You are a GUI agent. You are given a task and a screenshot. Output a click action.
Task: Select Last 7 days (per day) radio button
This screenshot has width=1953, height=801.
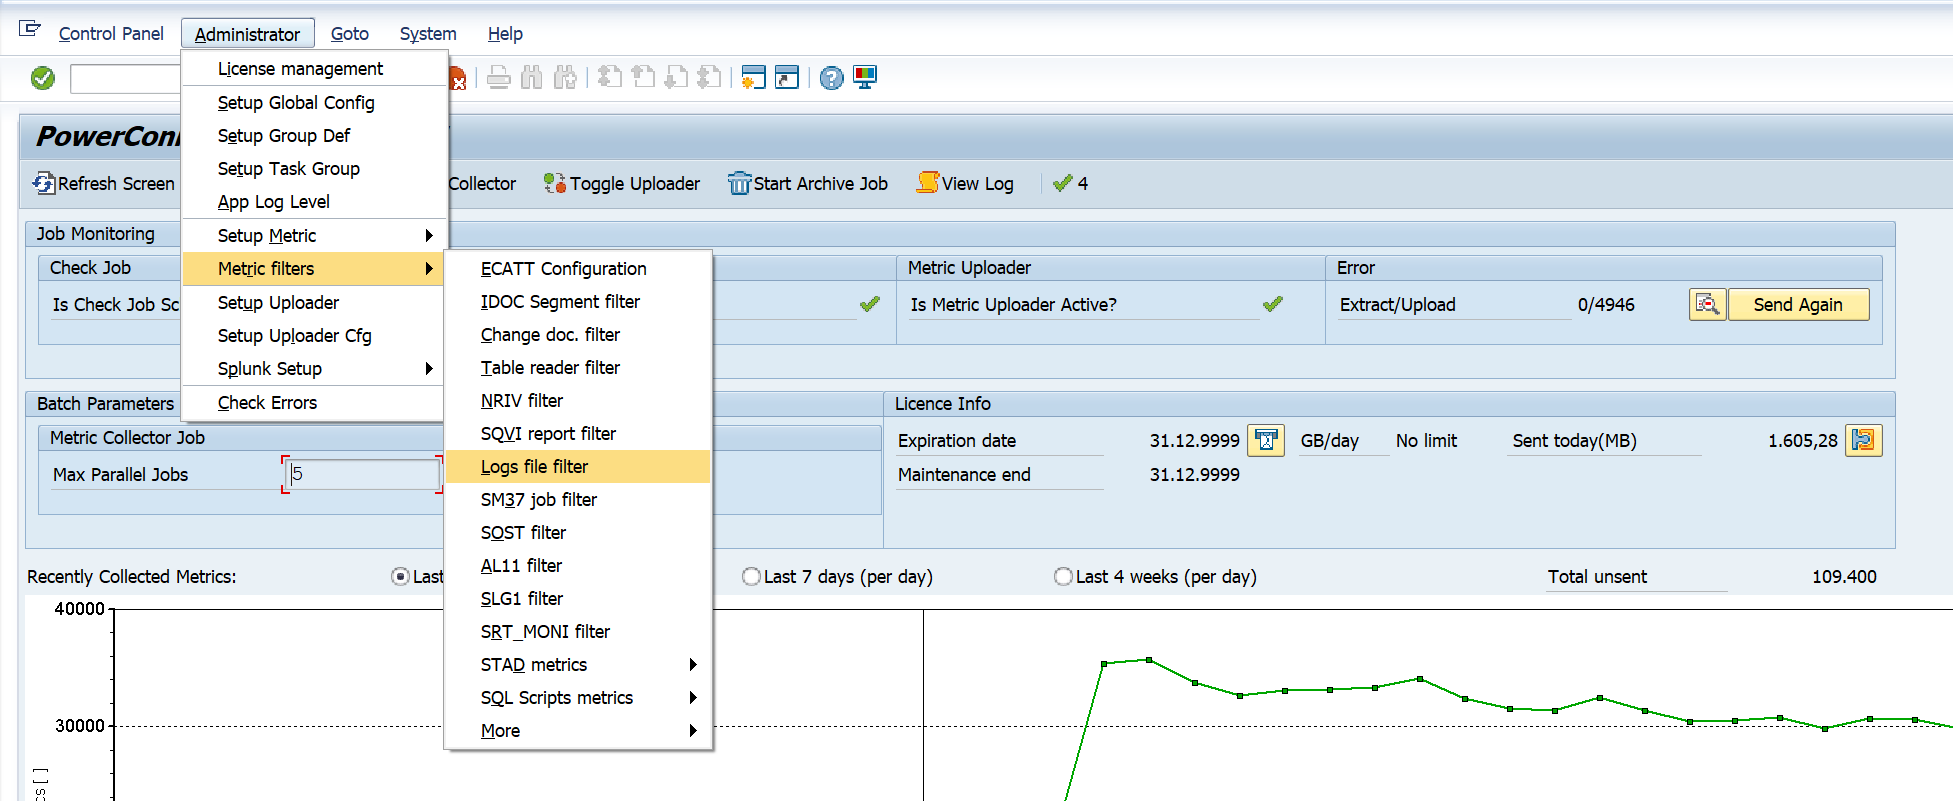pyautogui.click(x=751, y=577)
